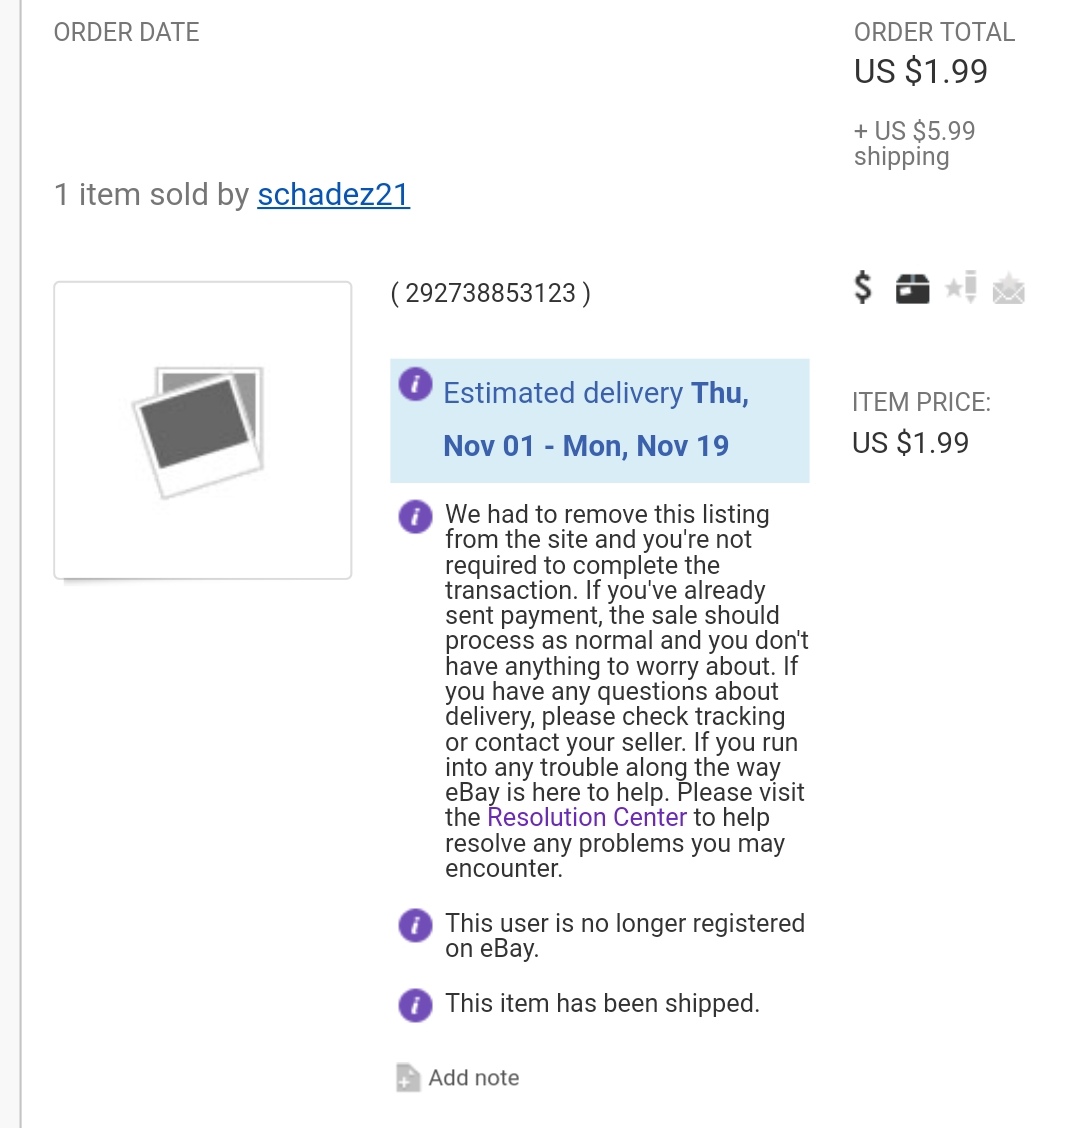The height and width of the screenshot is (1128, 1080).
Task: Click the item number 292738853123
Action: point(490,293)
